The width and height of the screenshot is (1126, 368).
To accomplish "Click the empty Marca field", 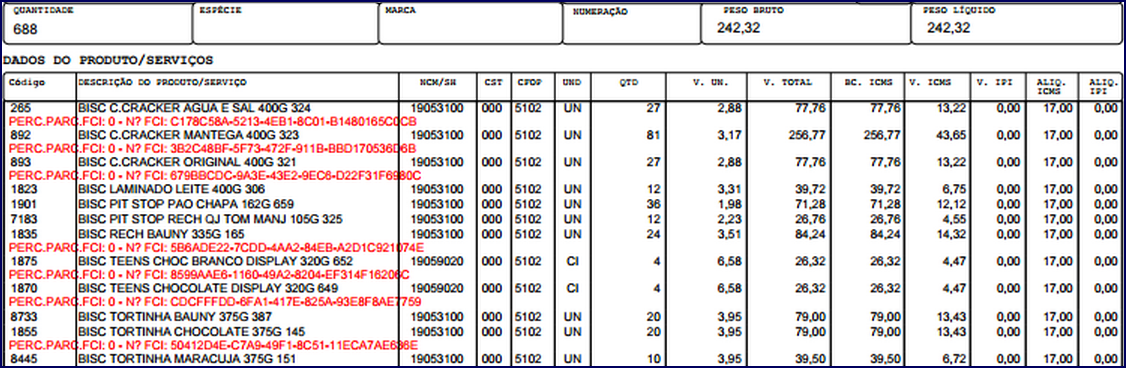I will [470, 23].
